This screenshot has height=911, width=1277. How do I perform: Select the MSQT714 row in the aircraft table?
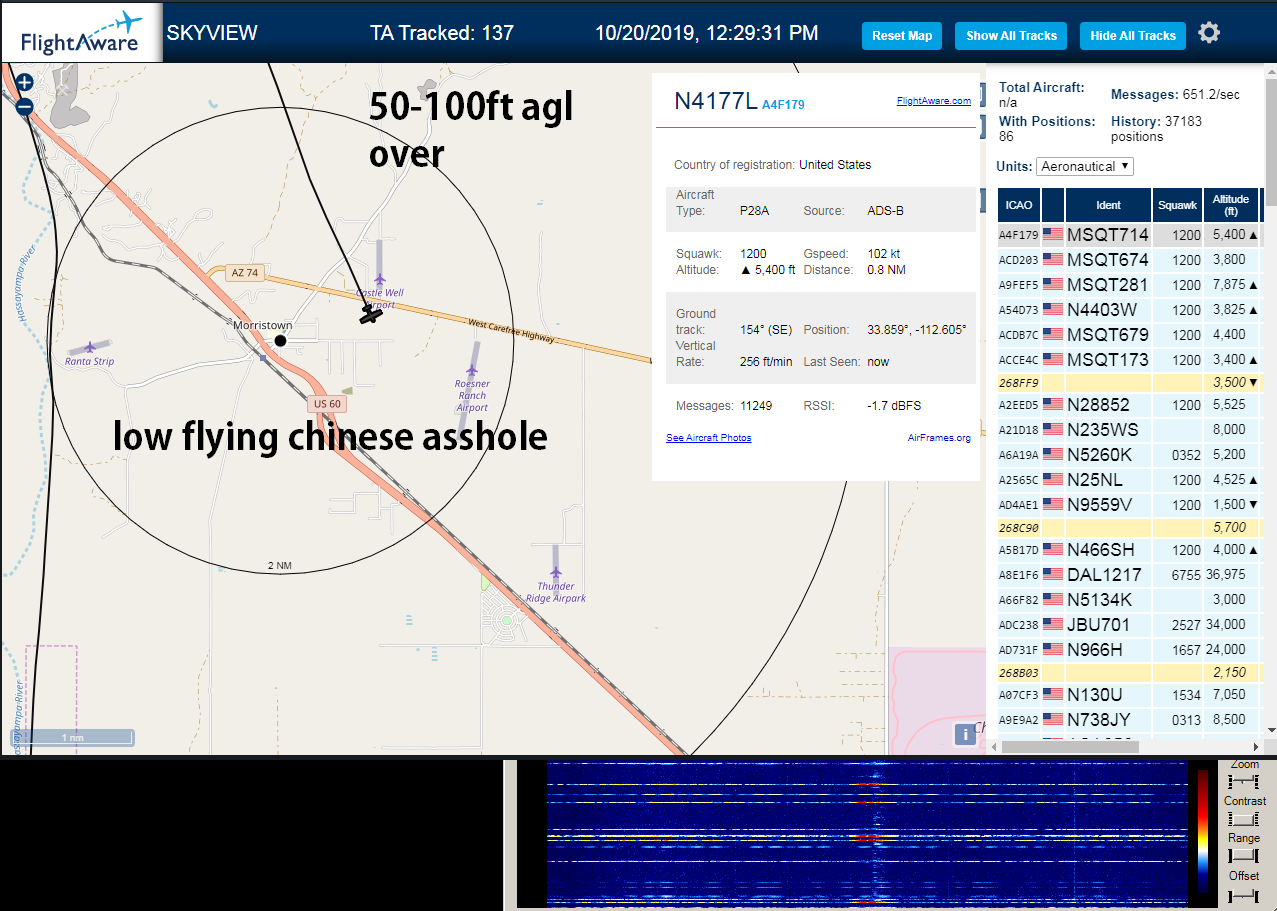(1129, 235)
